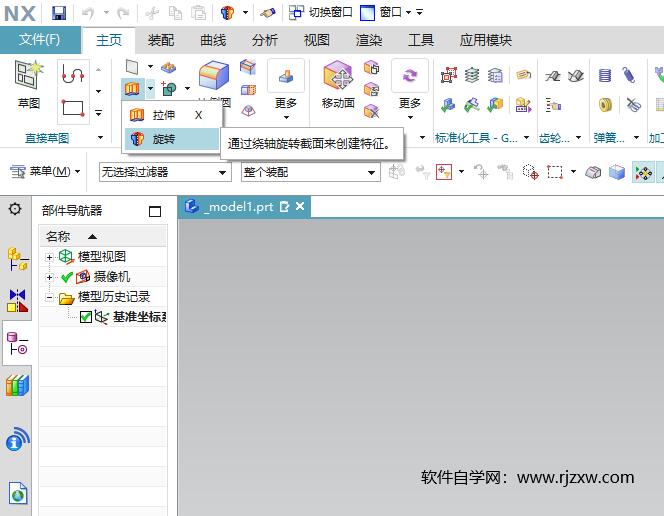Click the Unite boolean icon
Image resolution: width=664 pixels, height=516 pixels.
[169, 89]
